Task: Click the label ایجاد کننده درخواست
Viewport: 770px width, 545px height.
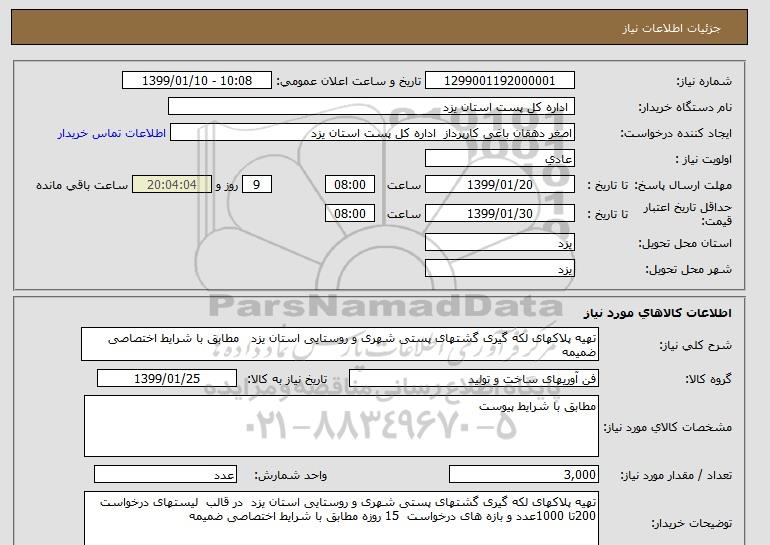Action: click(676, 134)
